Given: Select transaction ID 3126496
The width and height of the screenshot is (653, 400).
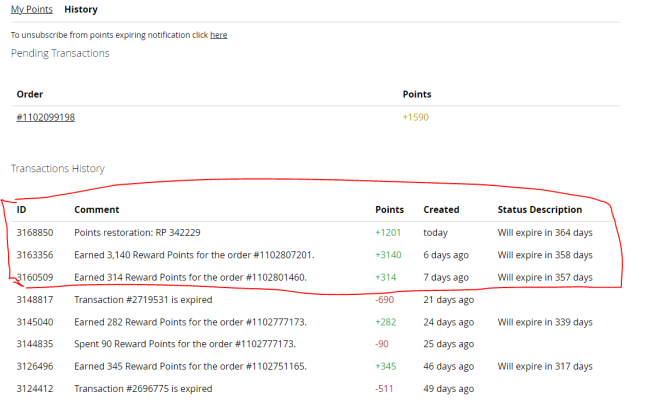Looking at the screenshot, I should [35, 366].
